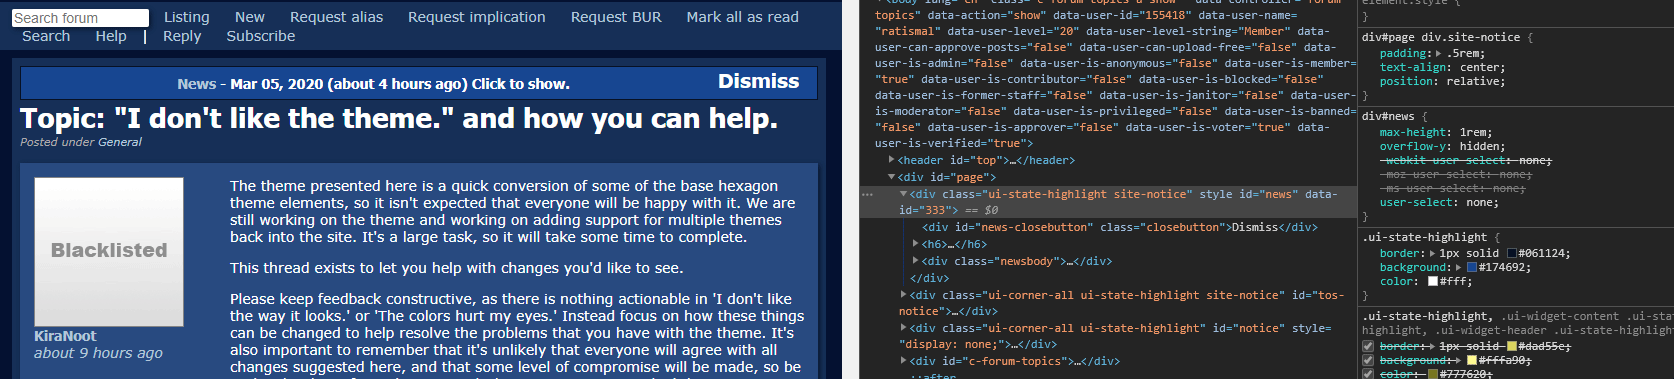Open Request implication link
The image size is (1674, 379).
477,17
